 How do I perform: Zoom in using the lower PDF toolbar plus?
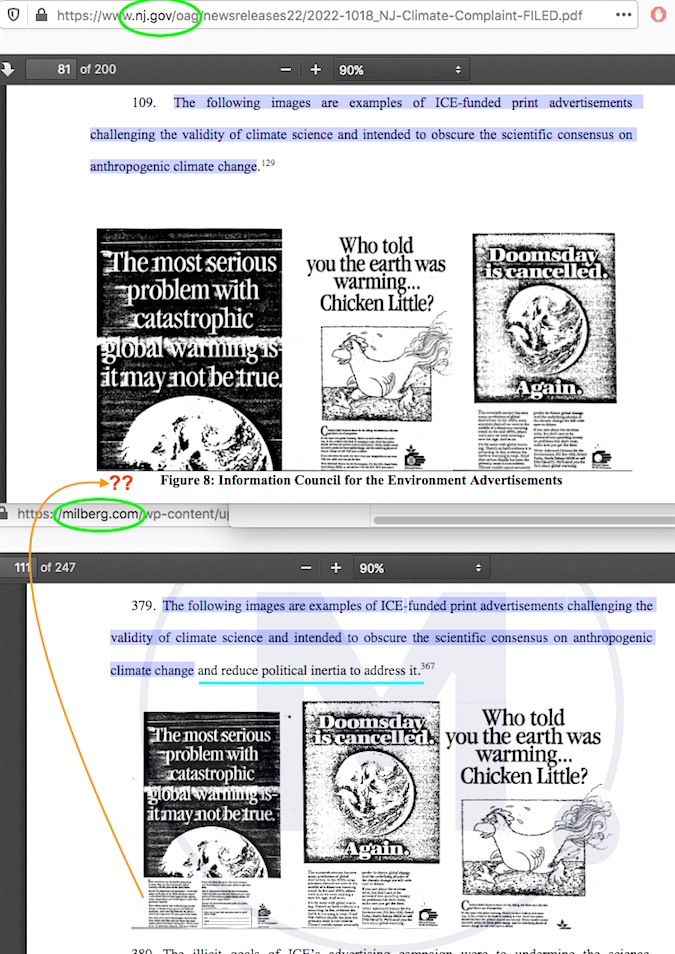(x=336, y=568)
